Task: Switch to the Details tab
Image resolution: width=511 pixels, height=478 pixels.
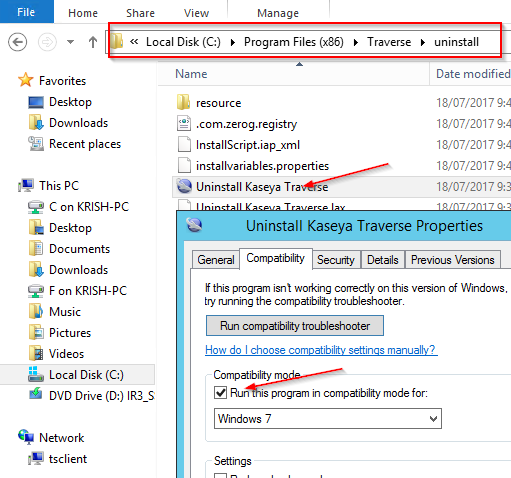Action: 383,260
